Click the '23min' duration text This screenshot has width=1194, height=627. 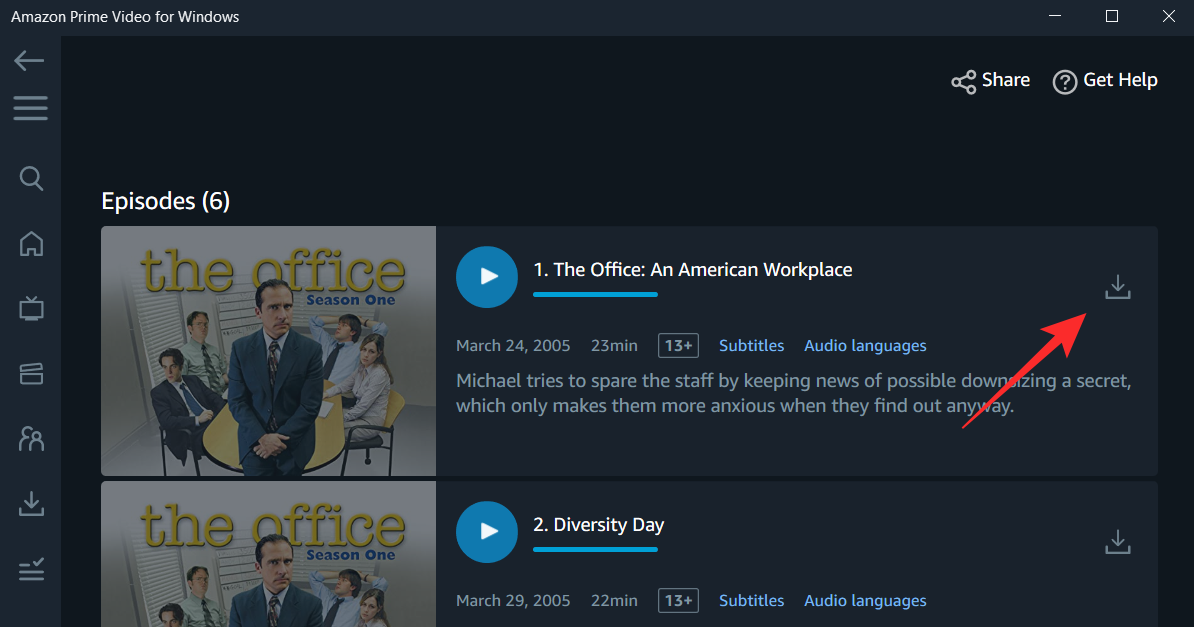point(615,346)
